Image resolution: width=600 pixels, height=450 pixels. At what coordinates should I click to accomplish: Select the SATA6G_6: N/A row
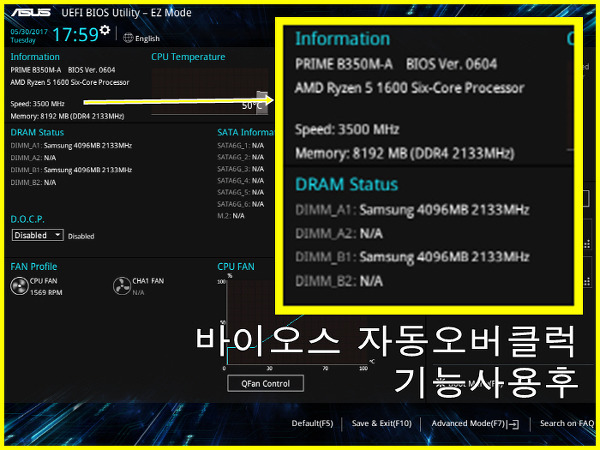click(240, 204)
